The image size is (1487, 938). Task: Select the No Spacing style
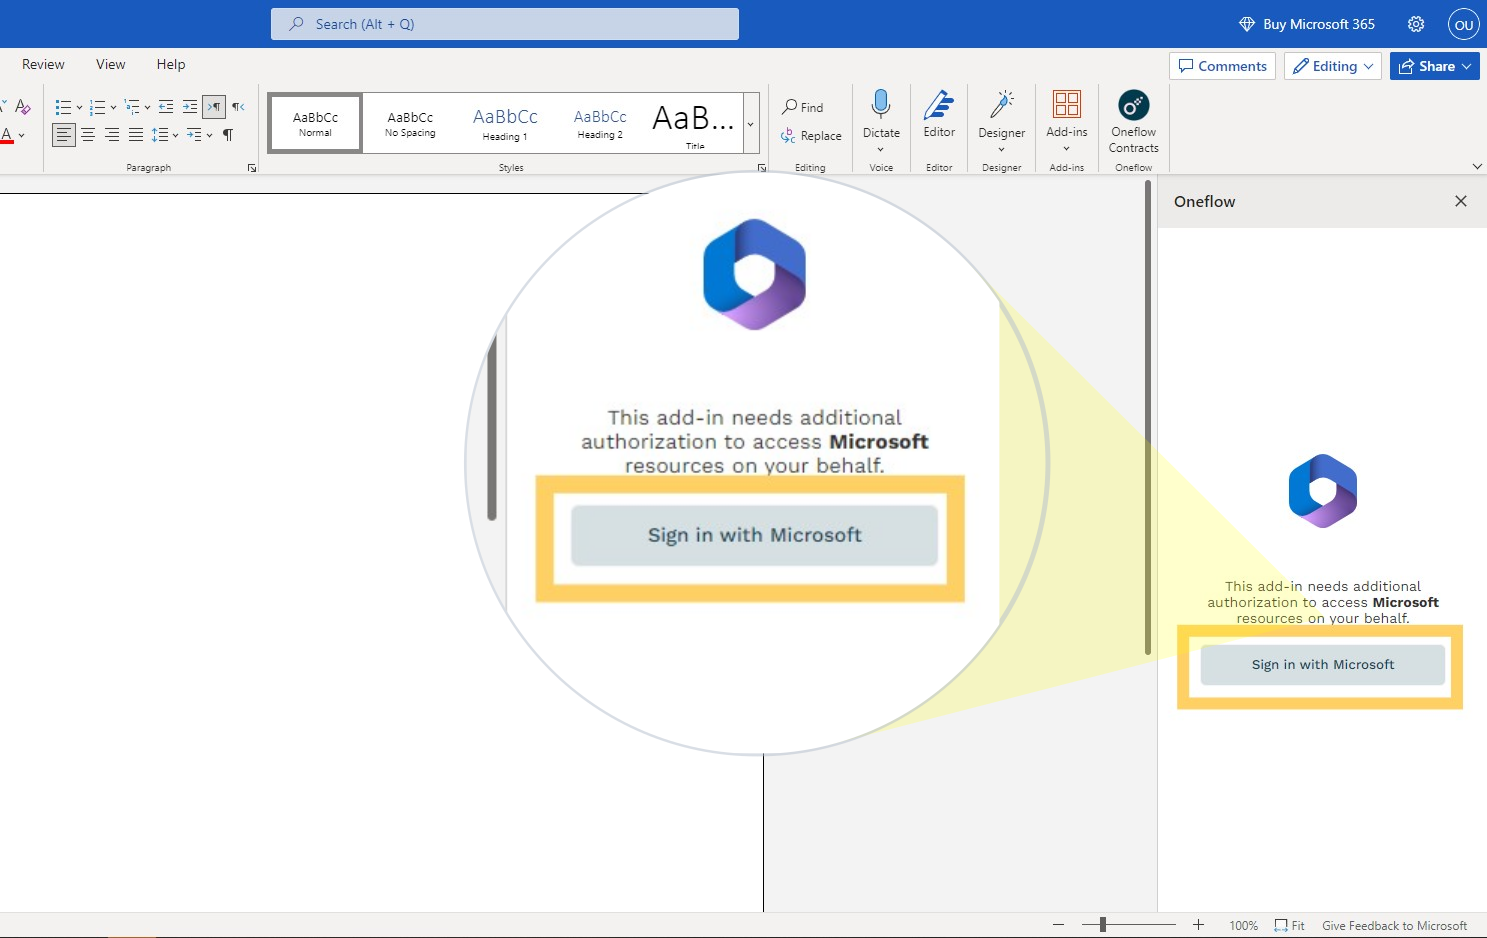tap(410, 123)
